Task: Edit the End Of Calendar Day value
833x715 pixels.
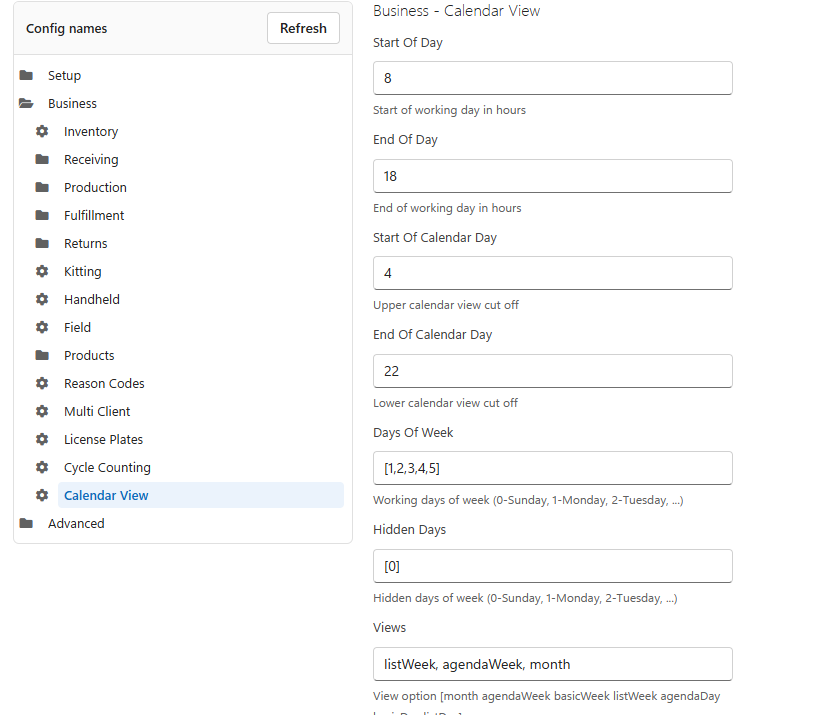Action: [x=552, y=371]
